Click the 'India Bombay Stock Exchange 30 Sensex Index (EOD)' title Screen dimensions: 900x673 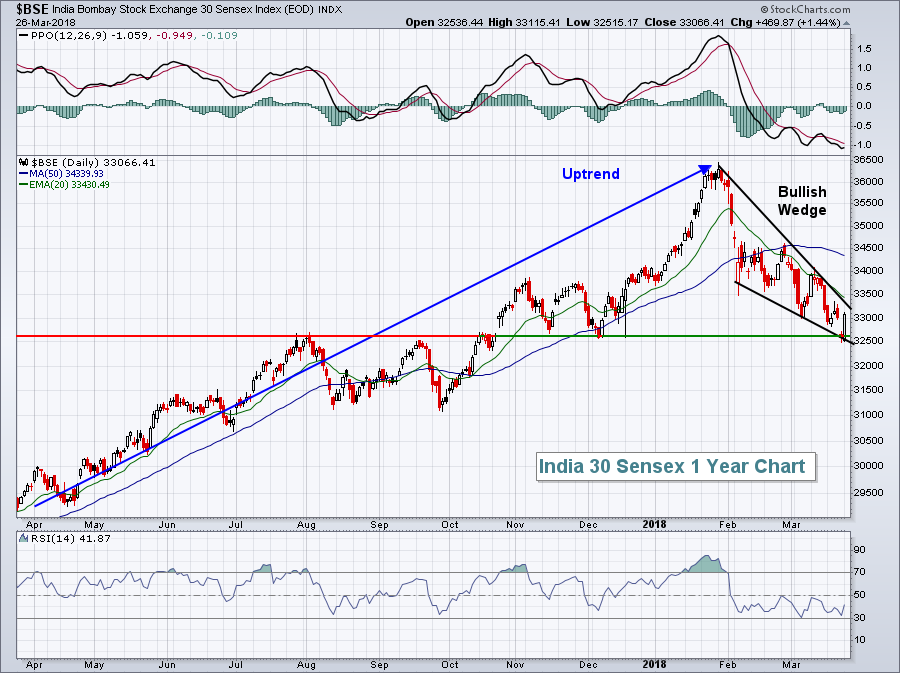[x=183, y=10]
